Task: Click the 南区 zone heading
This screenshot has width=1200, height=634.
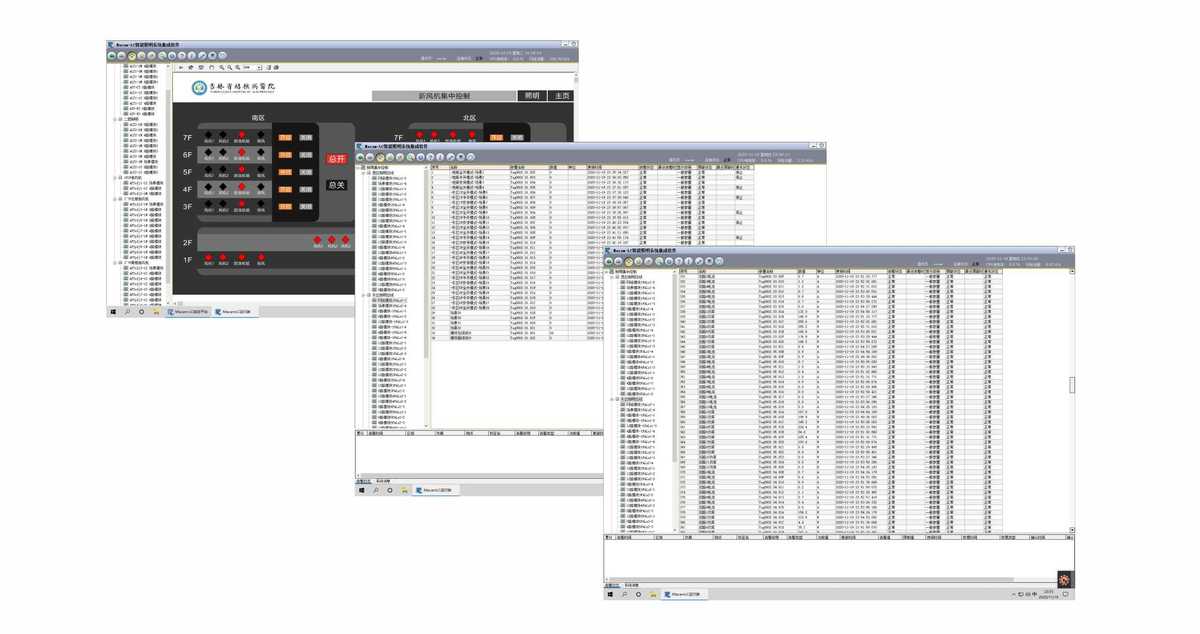Action: (258, 118)
